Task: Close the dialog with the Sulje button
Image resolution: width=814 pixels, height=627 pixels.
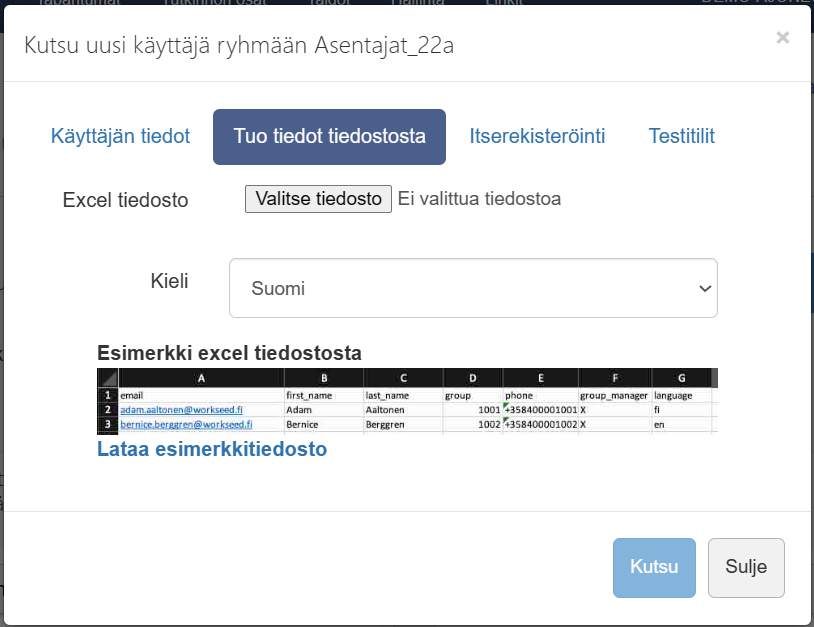Action: click(746, 567)
